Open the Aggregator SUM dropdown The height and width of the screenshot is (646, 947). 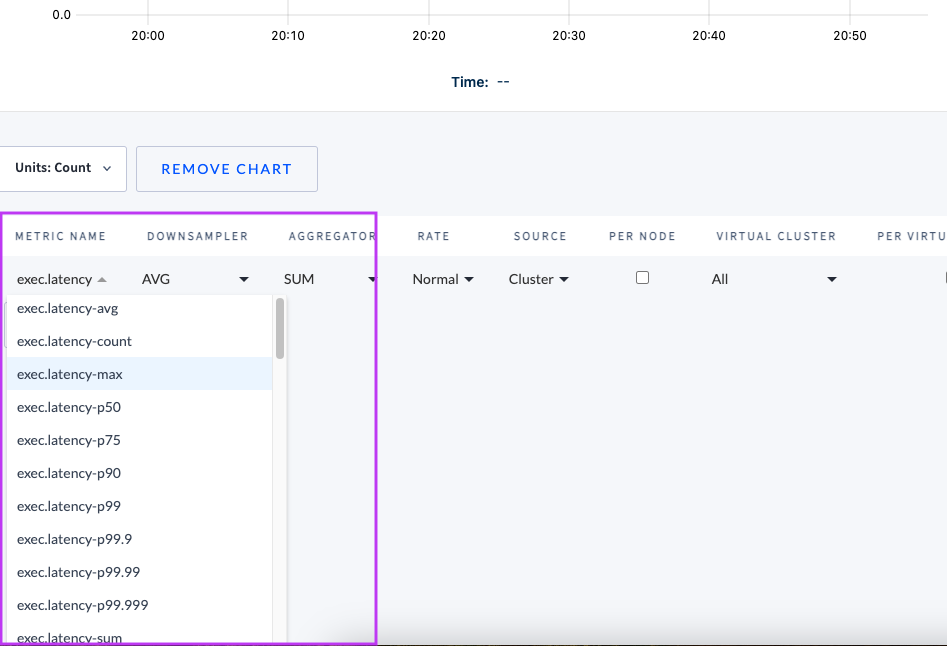point(330,279)
